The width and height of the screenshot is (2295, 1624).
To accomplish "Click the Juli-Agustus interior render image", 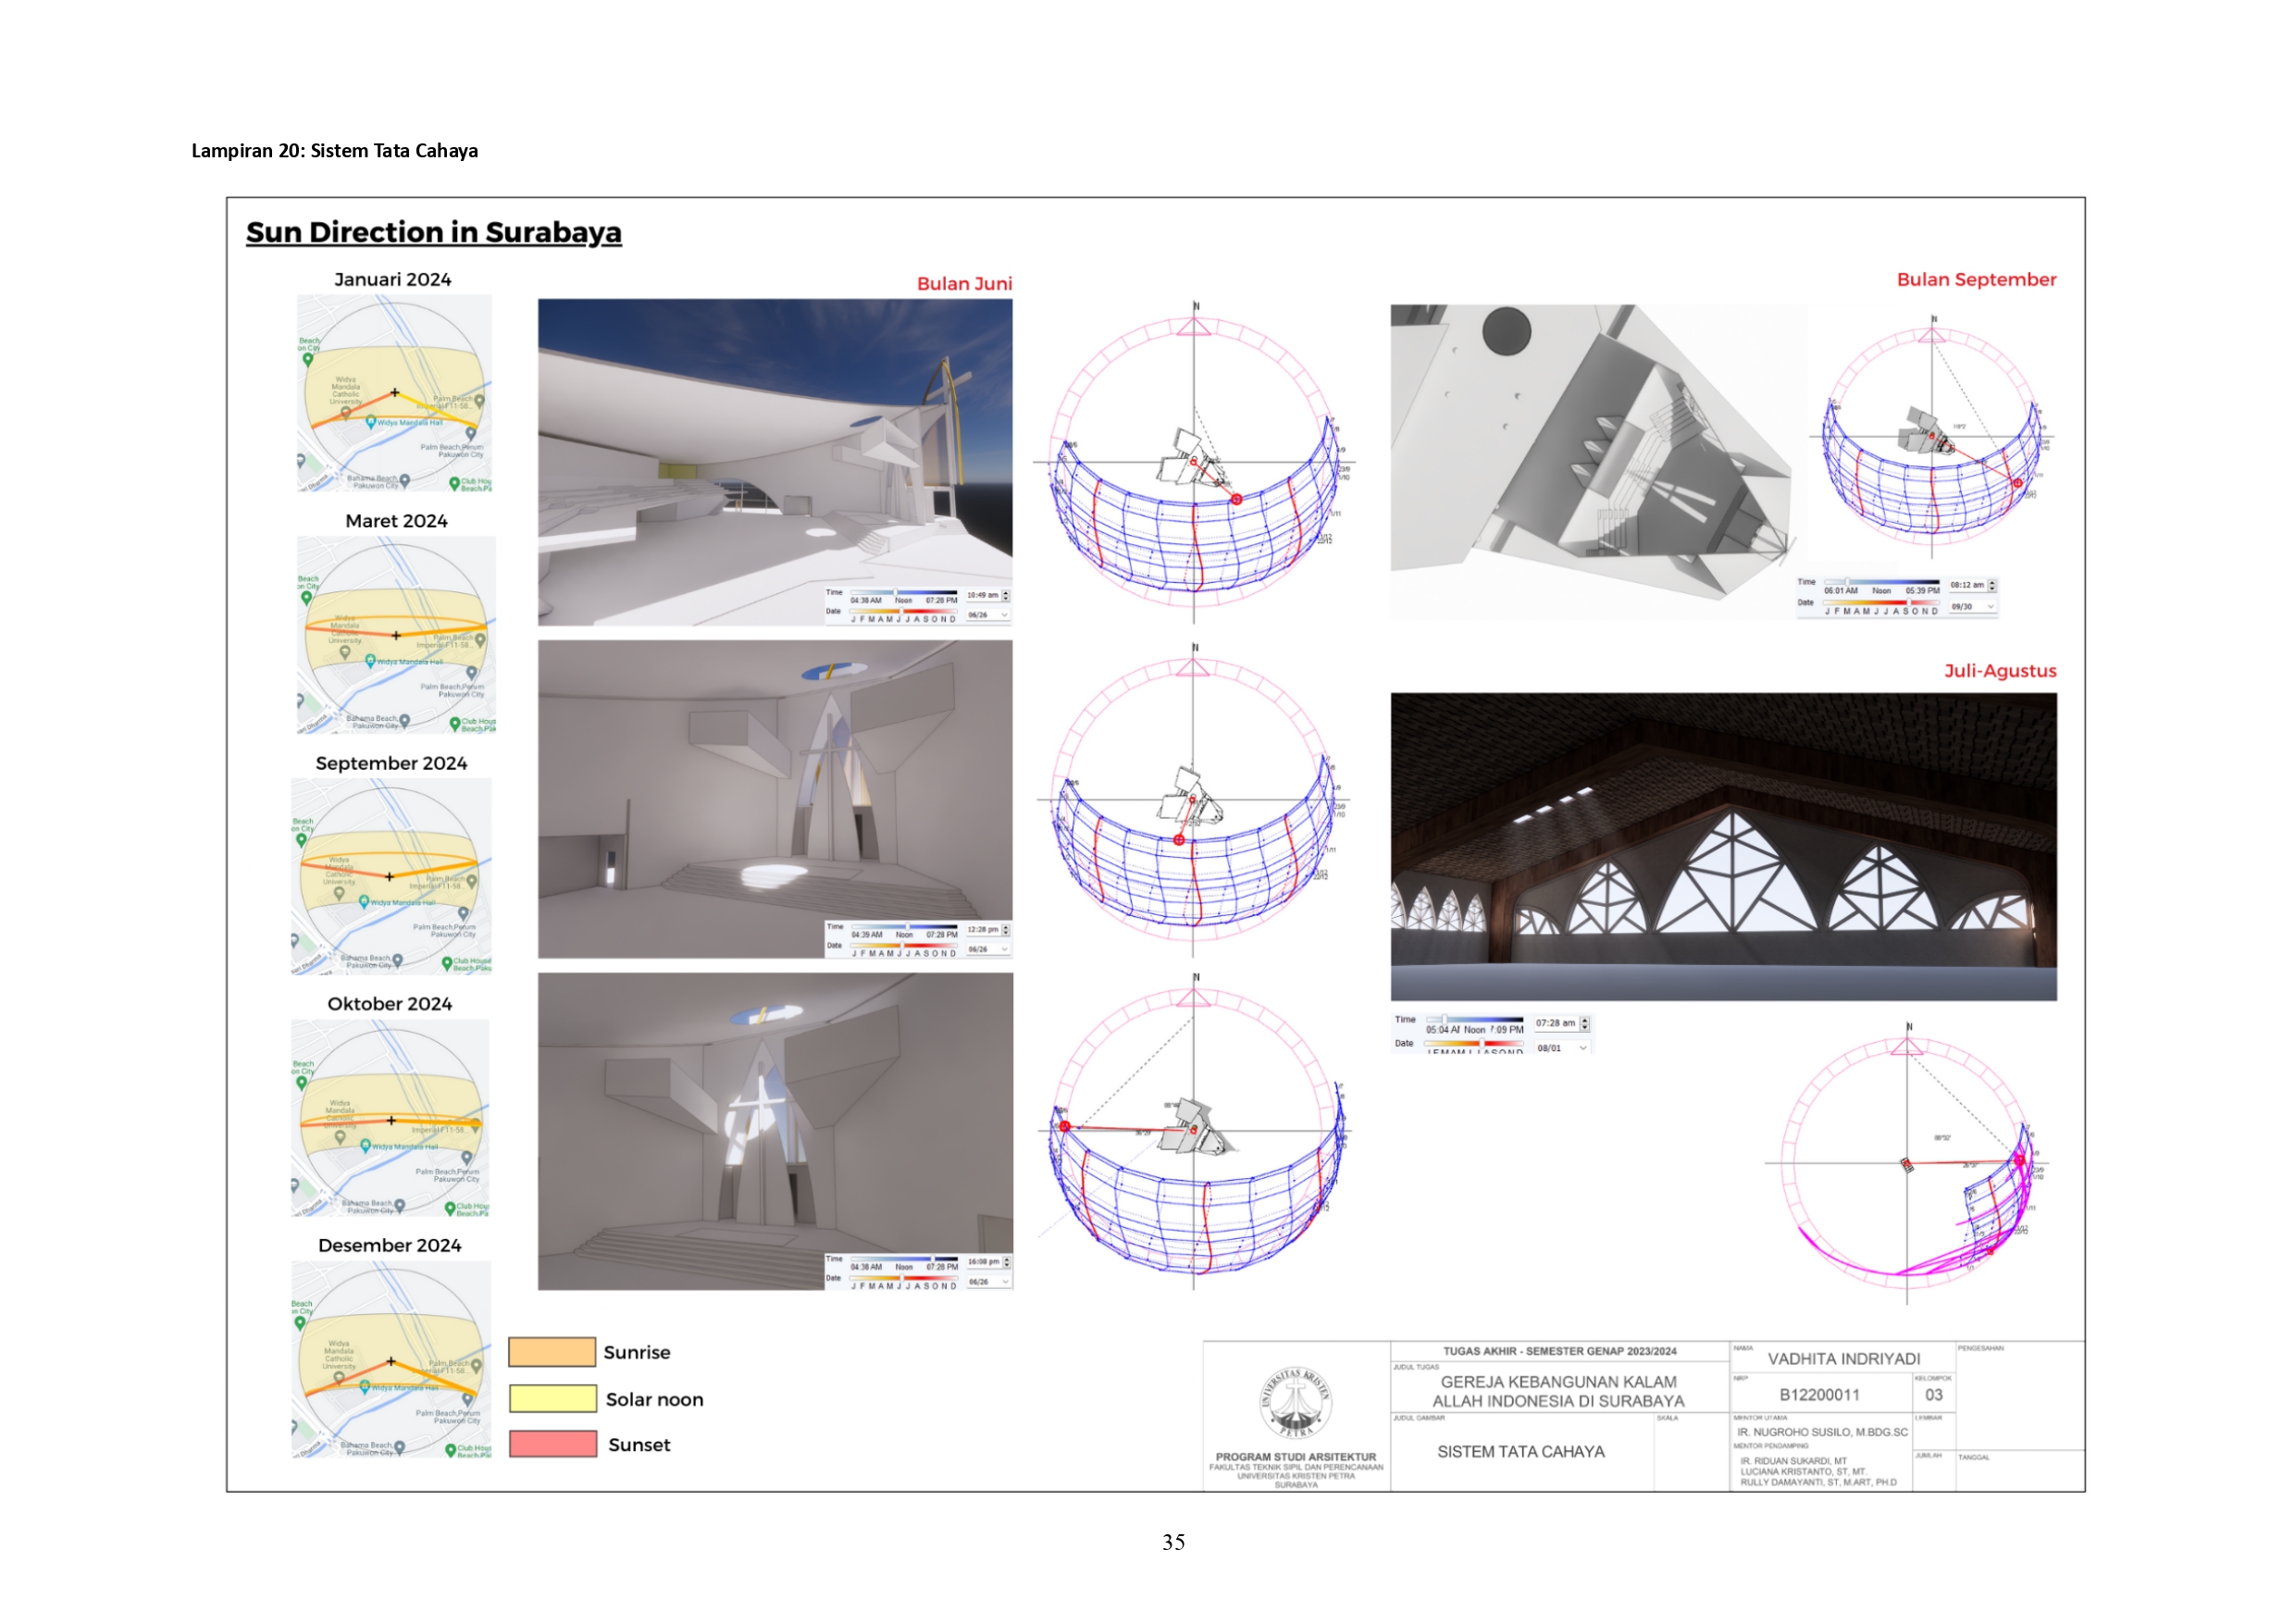I will (1723, 846).
